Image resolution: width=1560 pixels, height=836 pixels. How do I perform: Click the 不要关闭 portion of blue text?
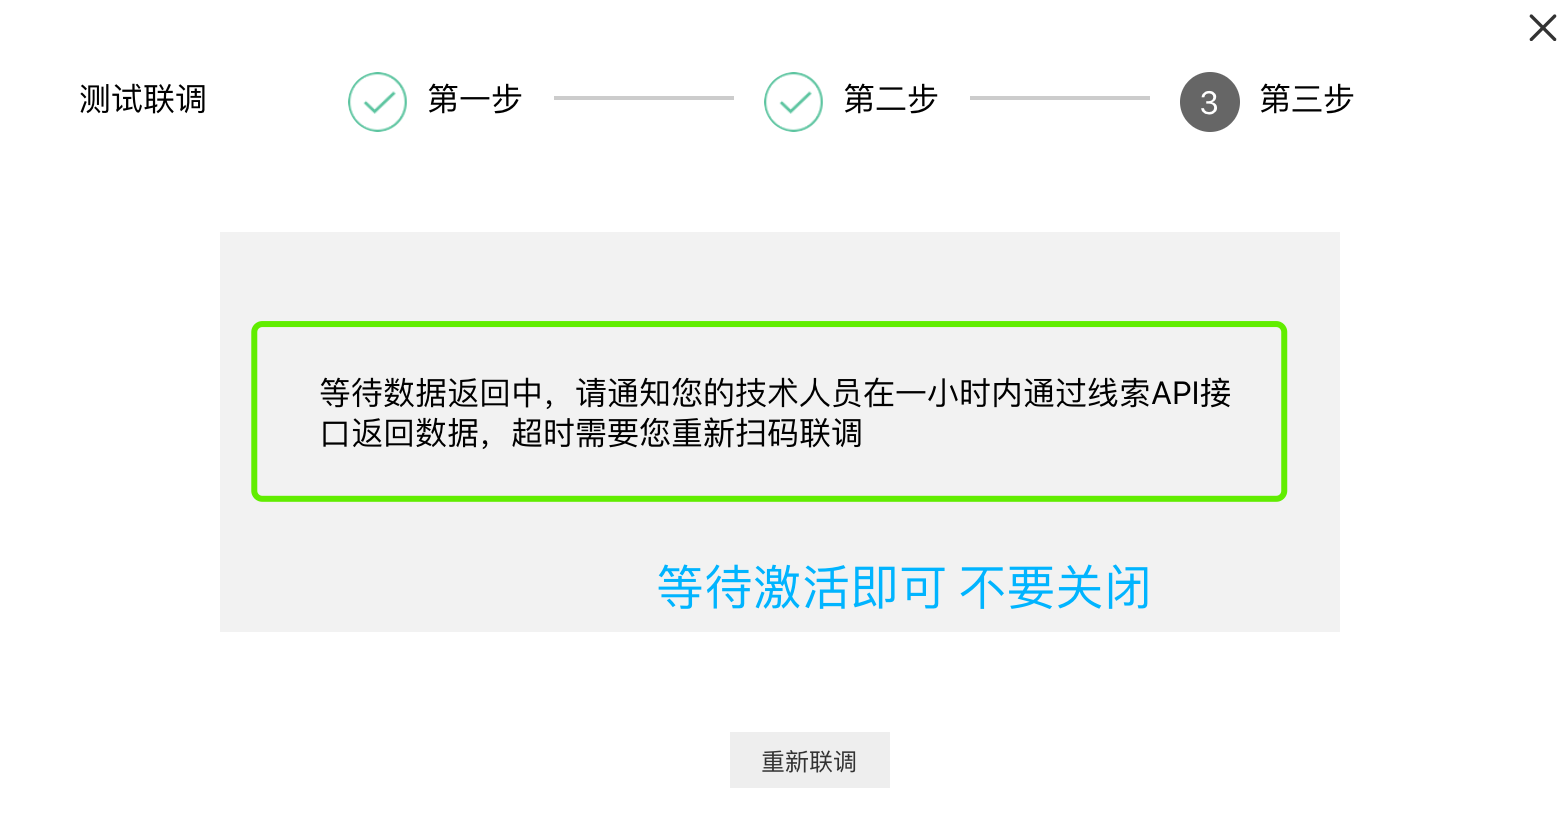click(x=1055, y=587)
